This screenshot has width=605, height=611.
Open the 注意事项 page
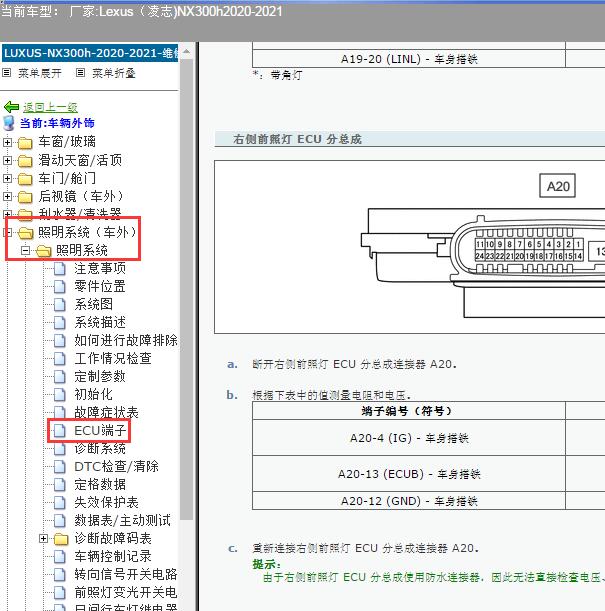coord(100,268)
